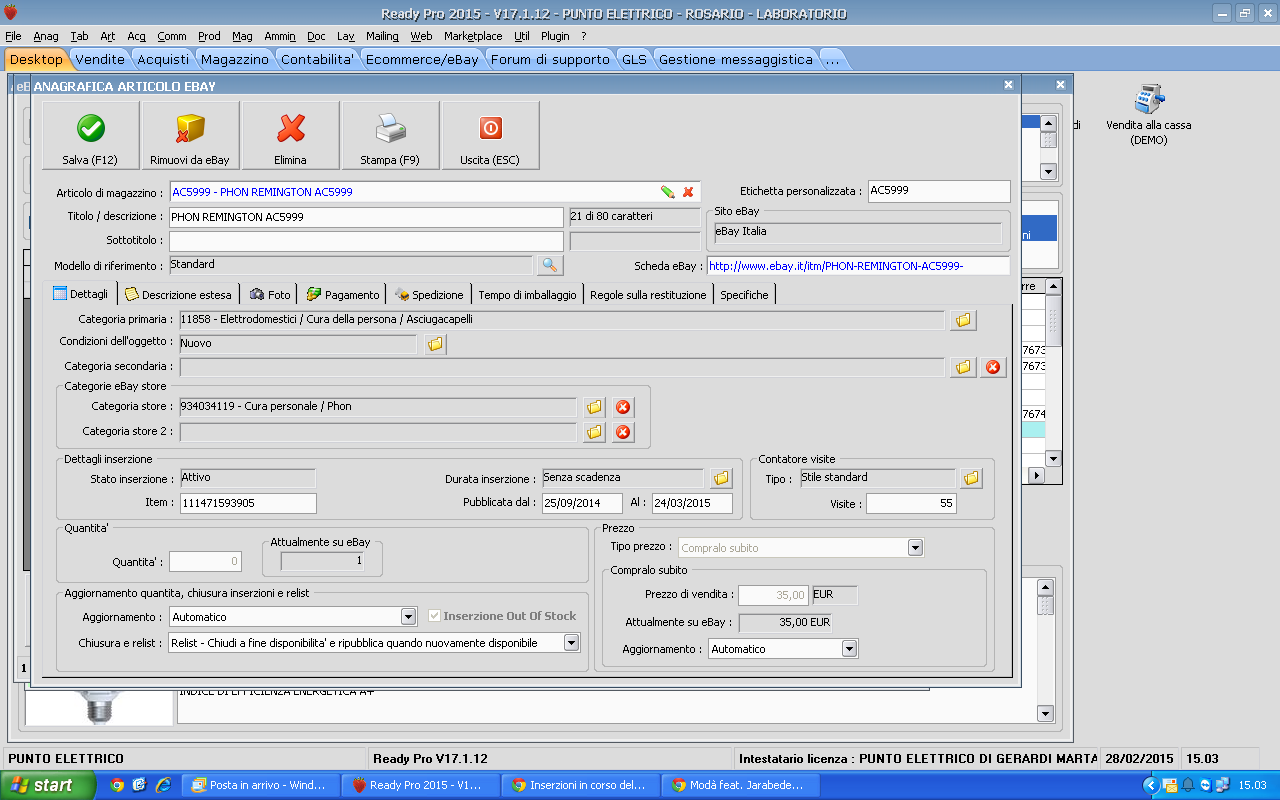Click red X clearing Articolo di magazzino
Screen dimensions: 1280x800
(688, 191)
